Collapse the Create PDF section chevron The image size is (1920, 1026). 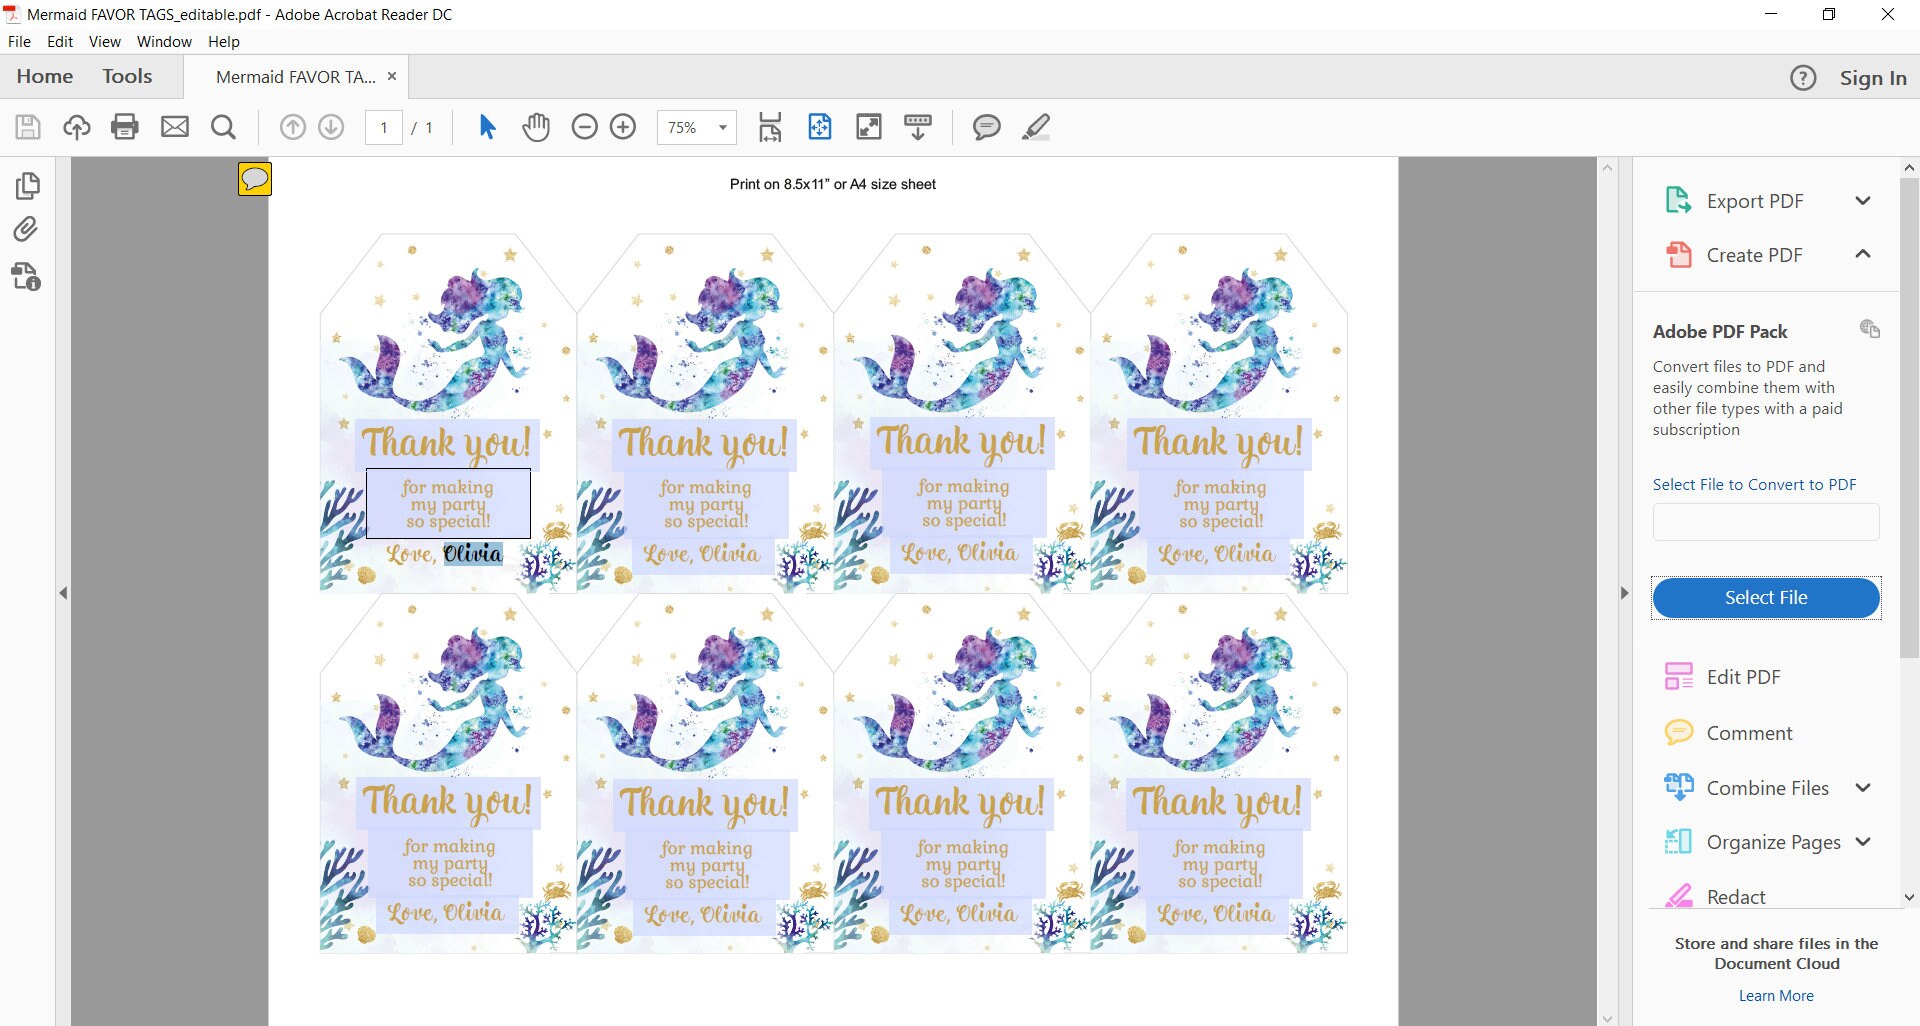coord(1864,254)
